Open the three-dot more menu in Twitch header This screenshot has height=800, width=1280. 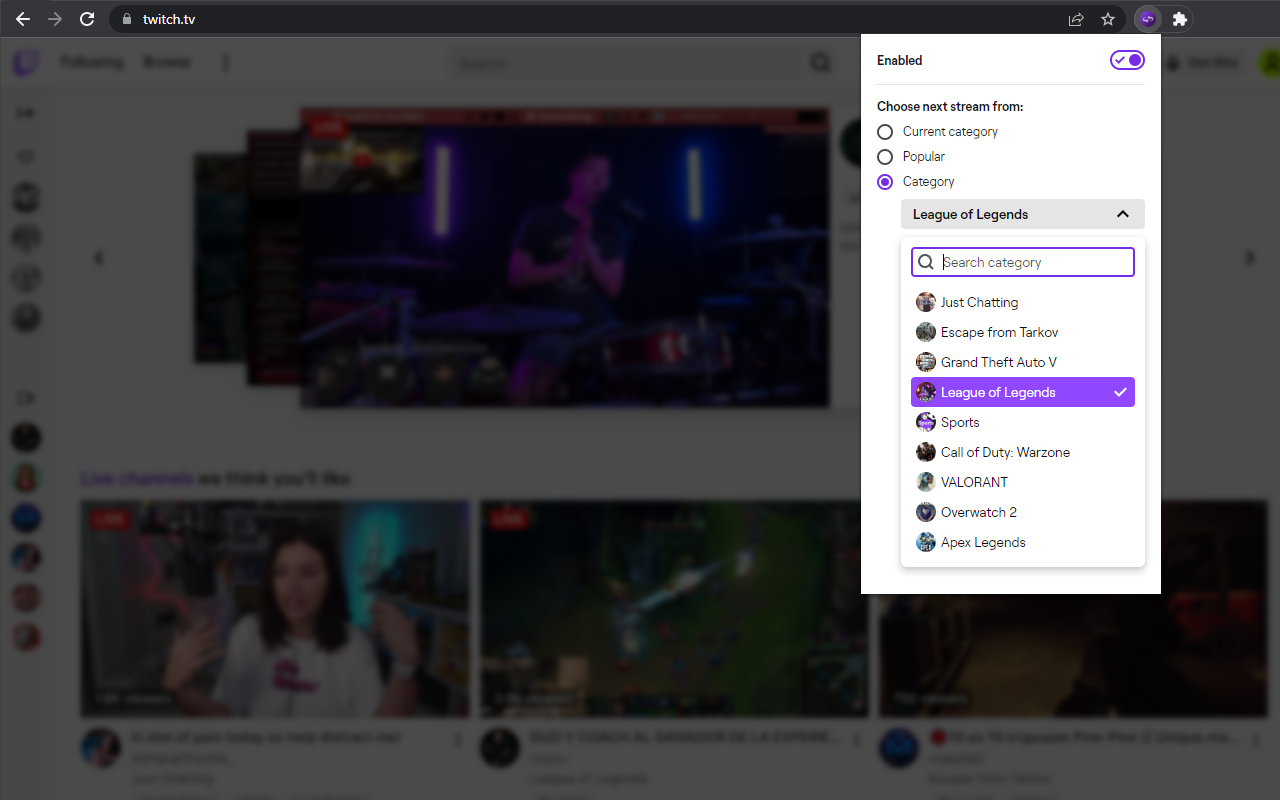226,63
